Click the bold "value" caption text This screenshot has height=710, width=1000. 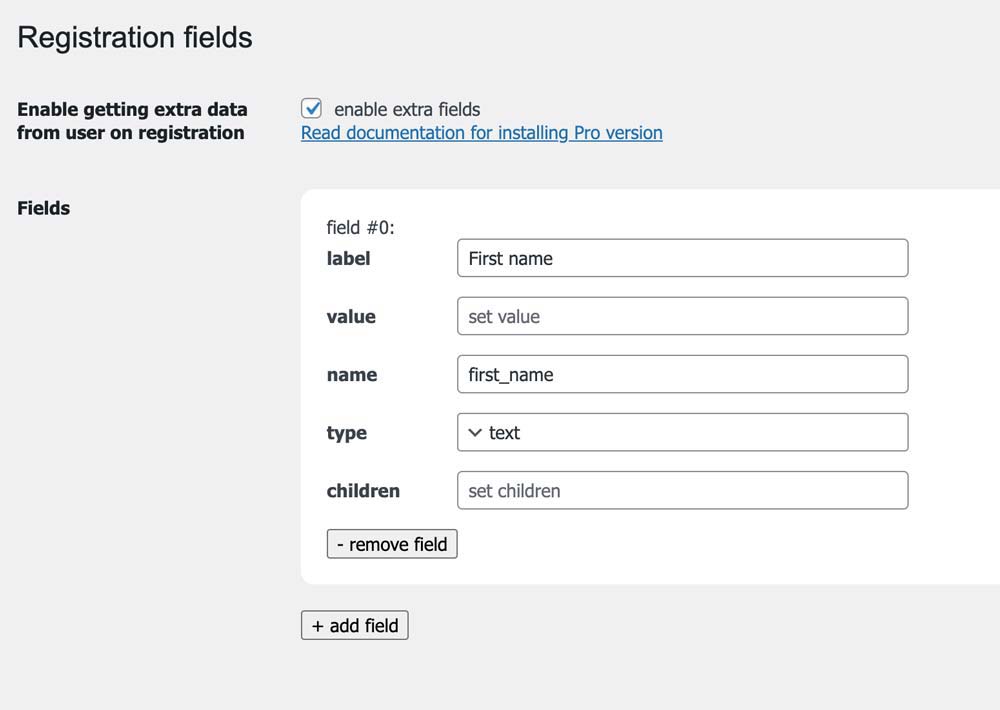(351, 316)
